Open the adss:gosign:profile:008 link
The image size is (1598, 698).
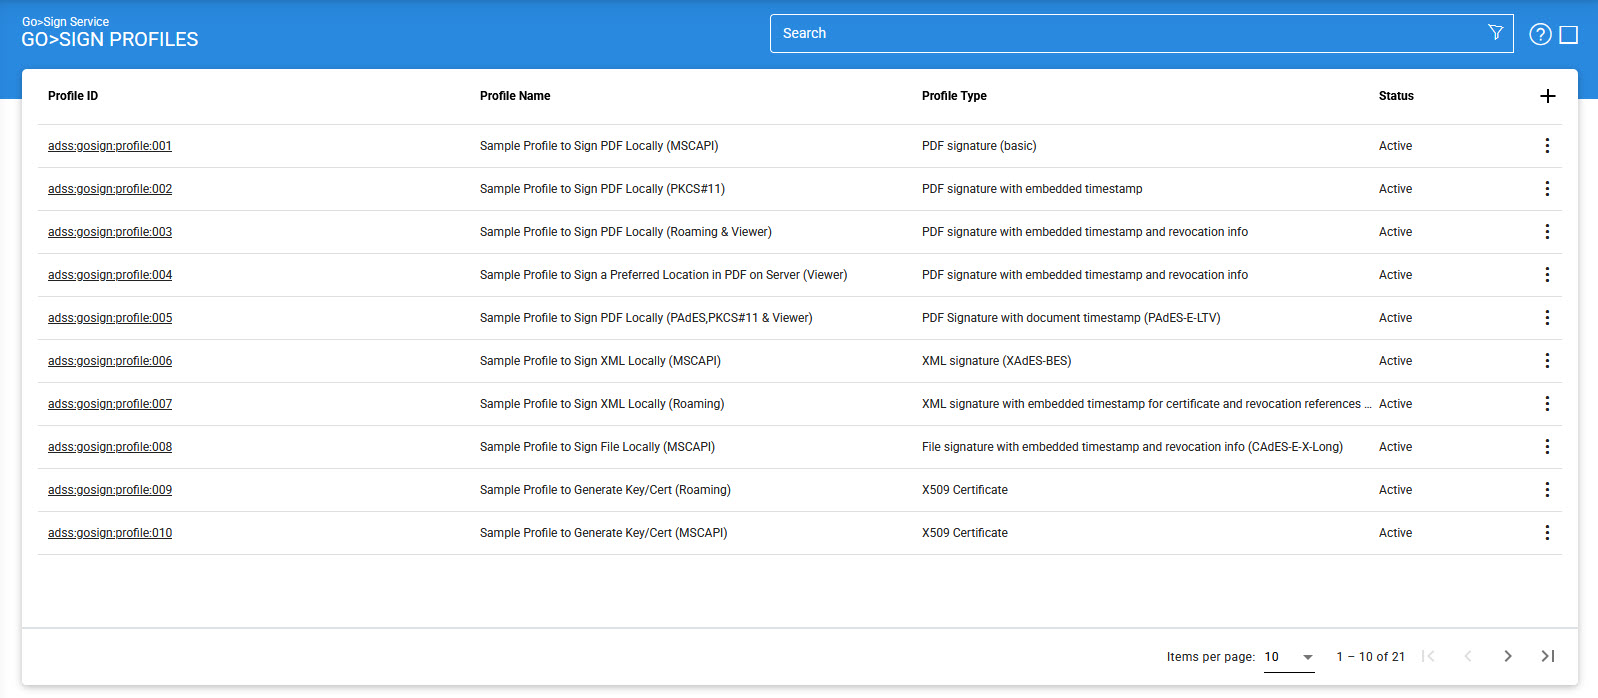[110, 447]
